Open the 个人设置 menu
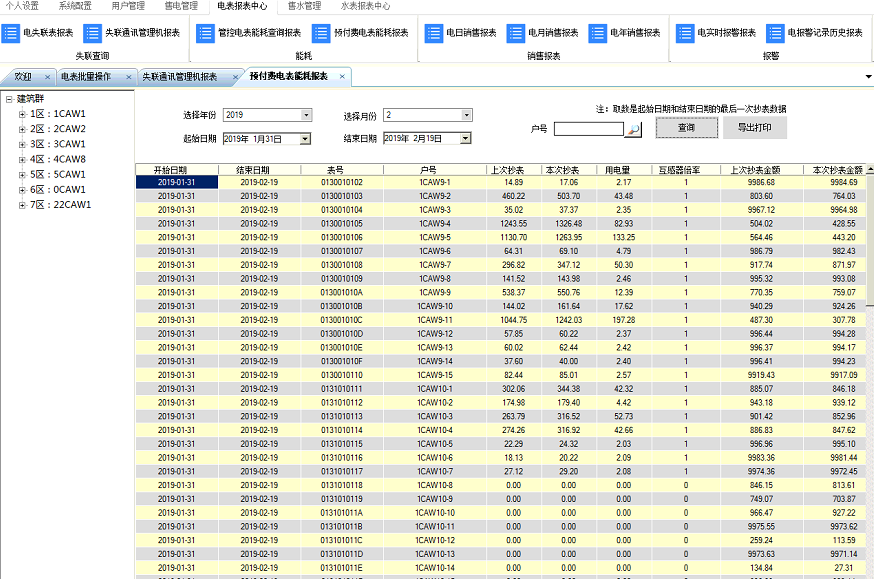Viewport: 874px width, 579px height. coord(22,6)
